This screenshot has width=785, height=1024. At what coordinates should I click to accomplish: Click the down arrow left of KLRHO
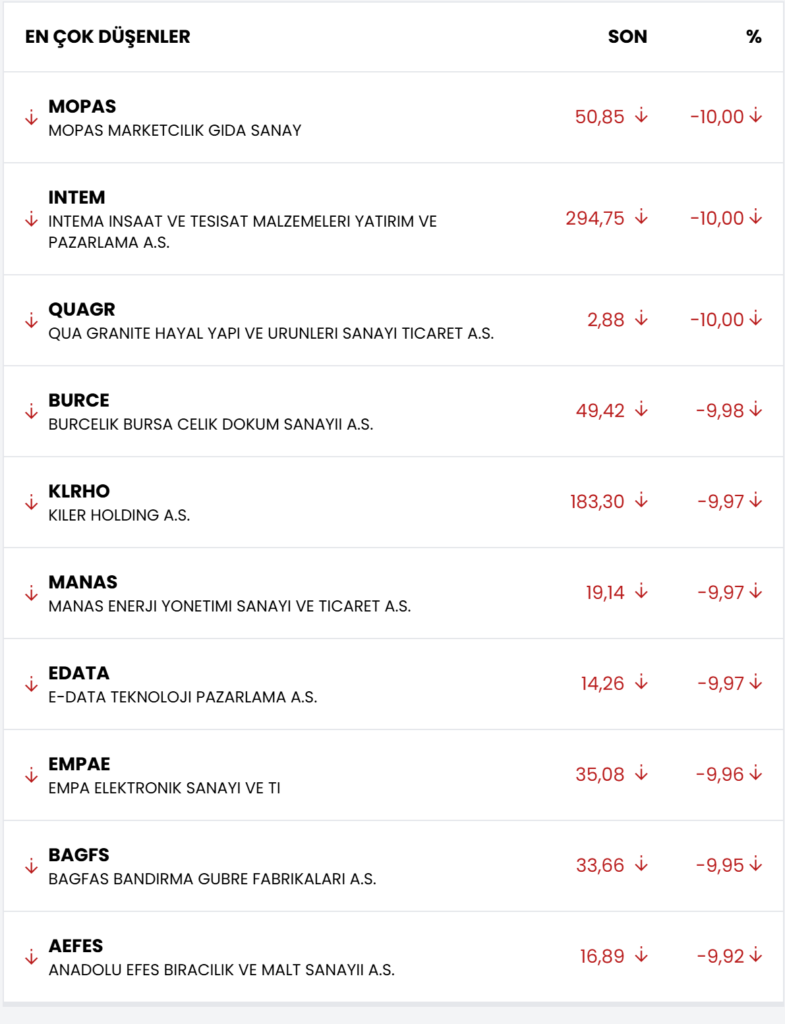click(x=31, y=502)
